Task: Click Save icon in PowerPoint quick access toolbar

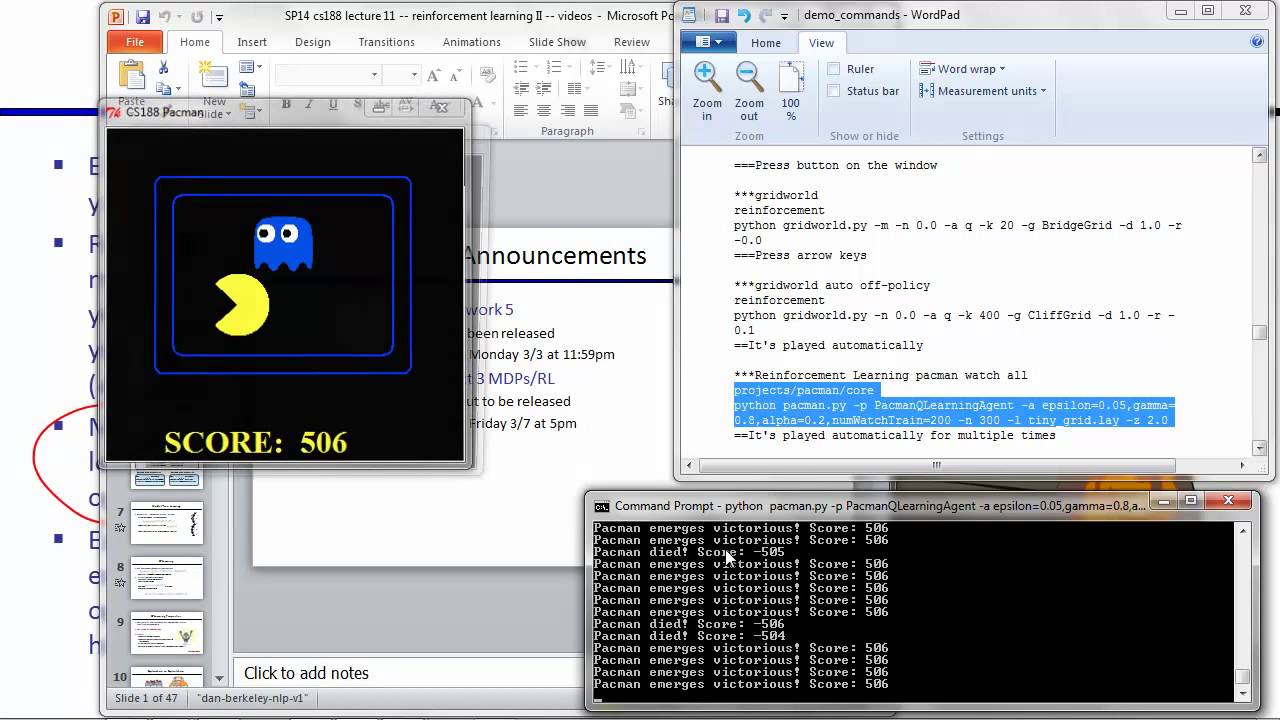Action: pos(142,17)
